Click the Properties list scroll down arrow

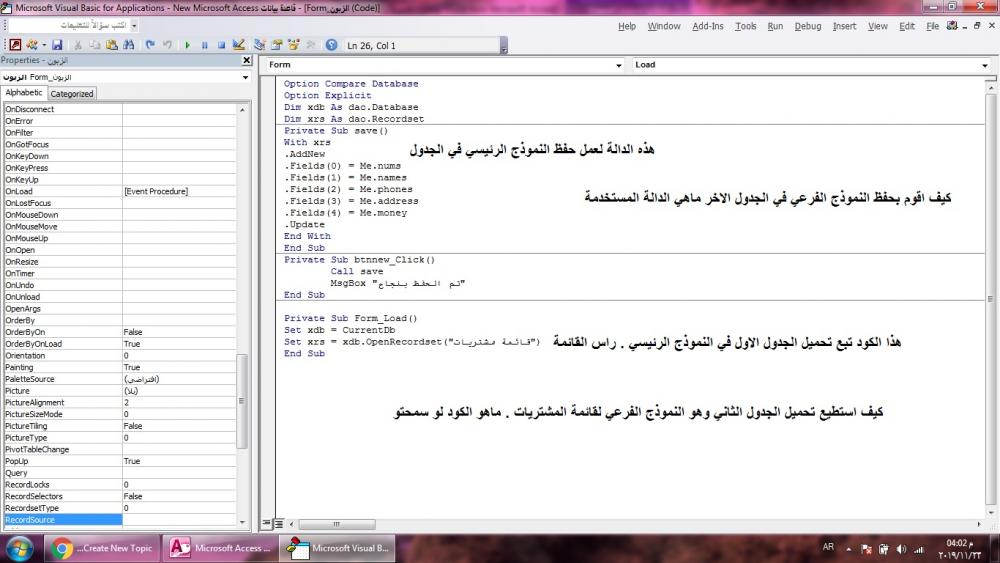(242, 522)
